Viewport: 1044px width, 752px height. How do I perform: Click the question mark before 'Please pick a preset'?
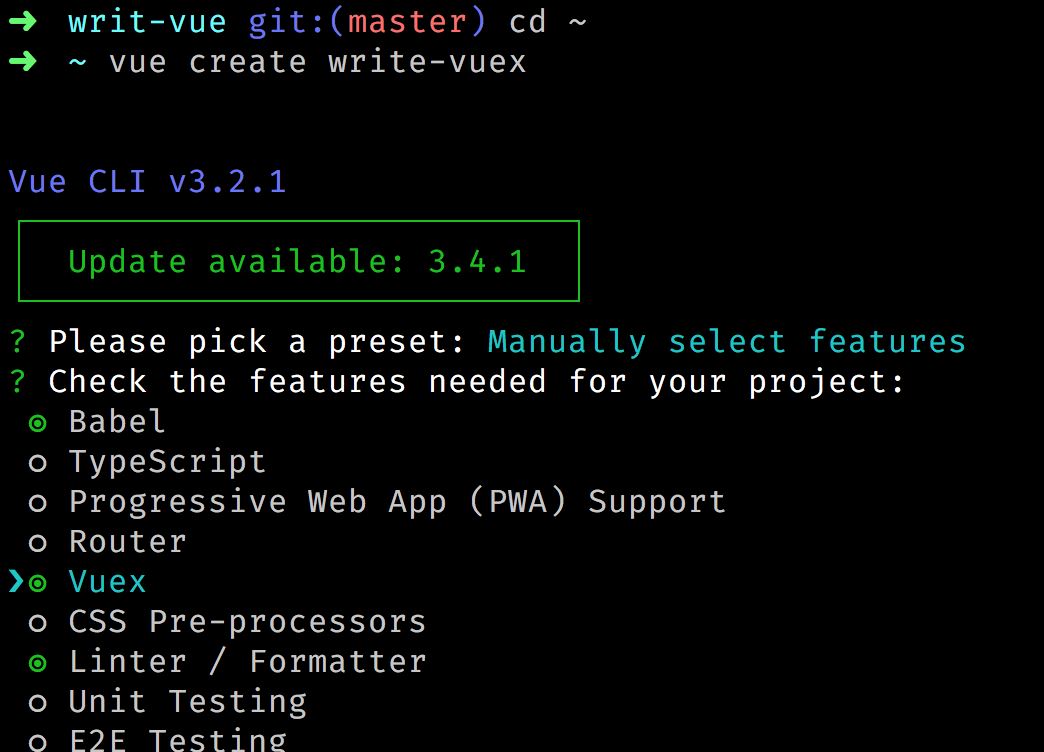coord(18,342)
